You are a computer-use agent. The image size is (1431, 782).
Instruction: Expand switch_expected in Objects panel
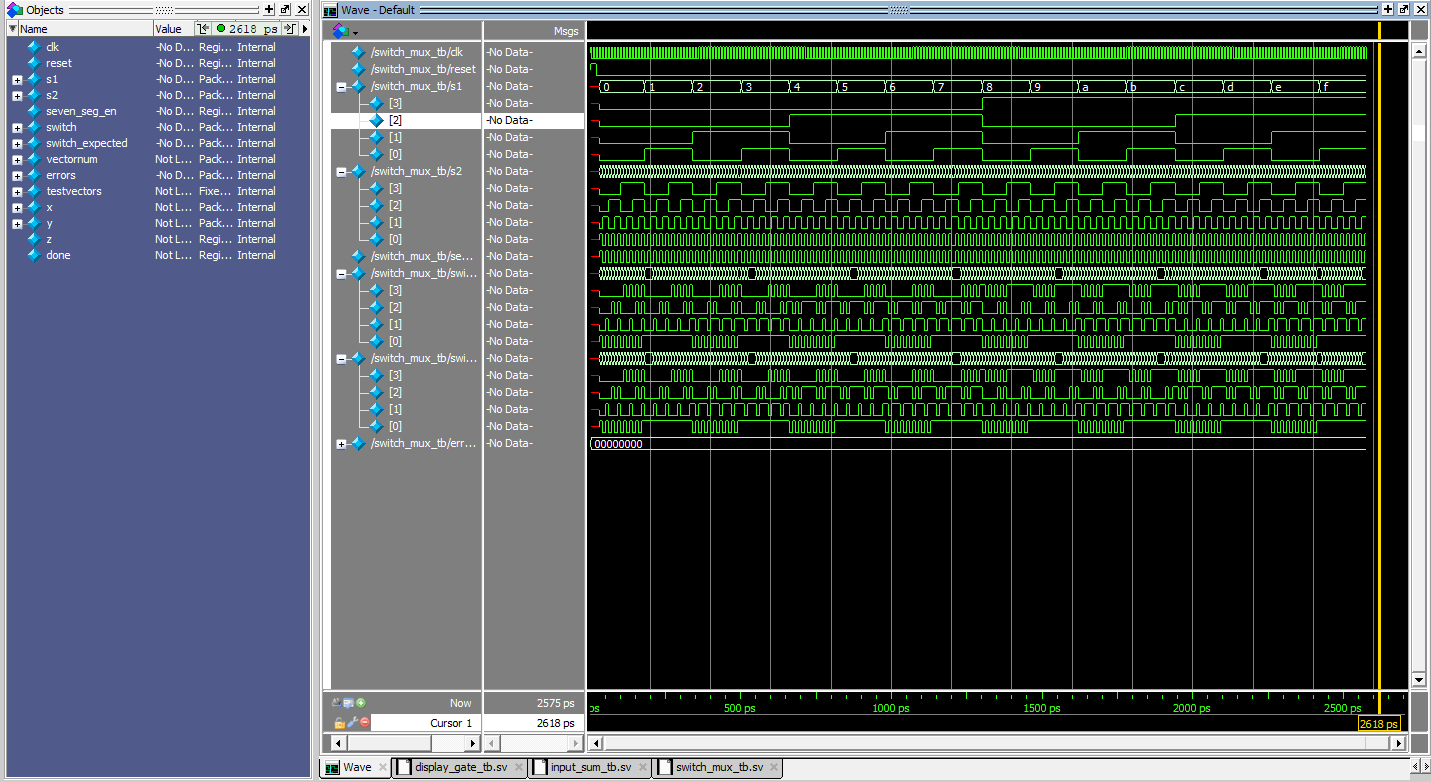(17, 143)
